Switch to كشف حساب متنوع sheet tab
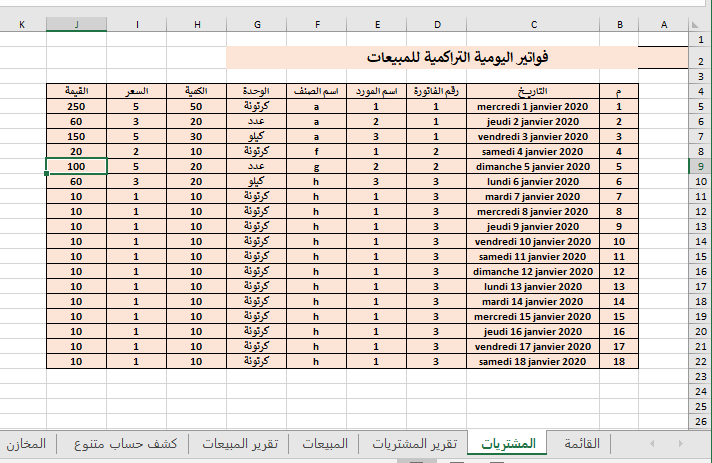Screen dimensions: 712x463 click(x=124, y=443)
